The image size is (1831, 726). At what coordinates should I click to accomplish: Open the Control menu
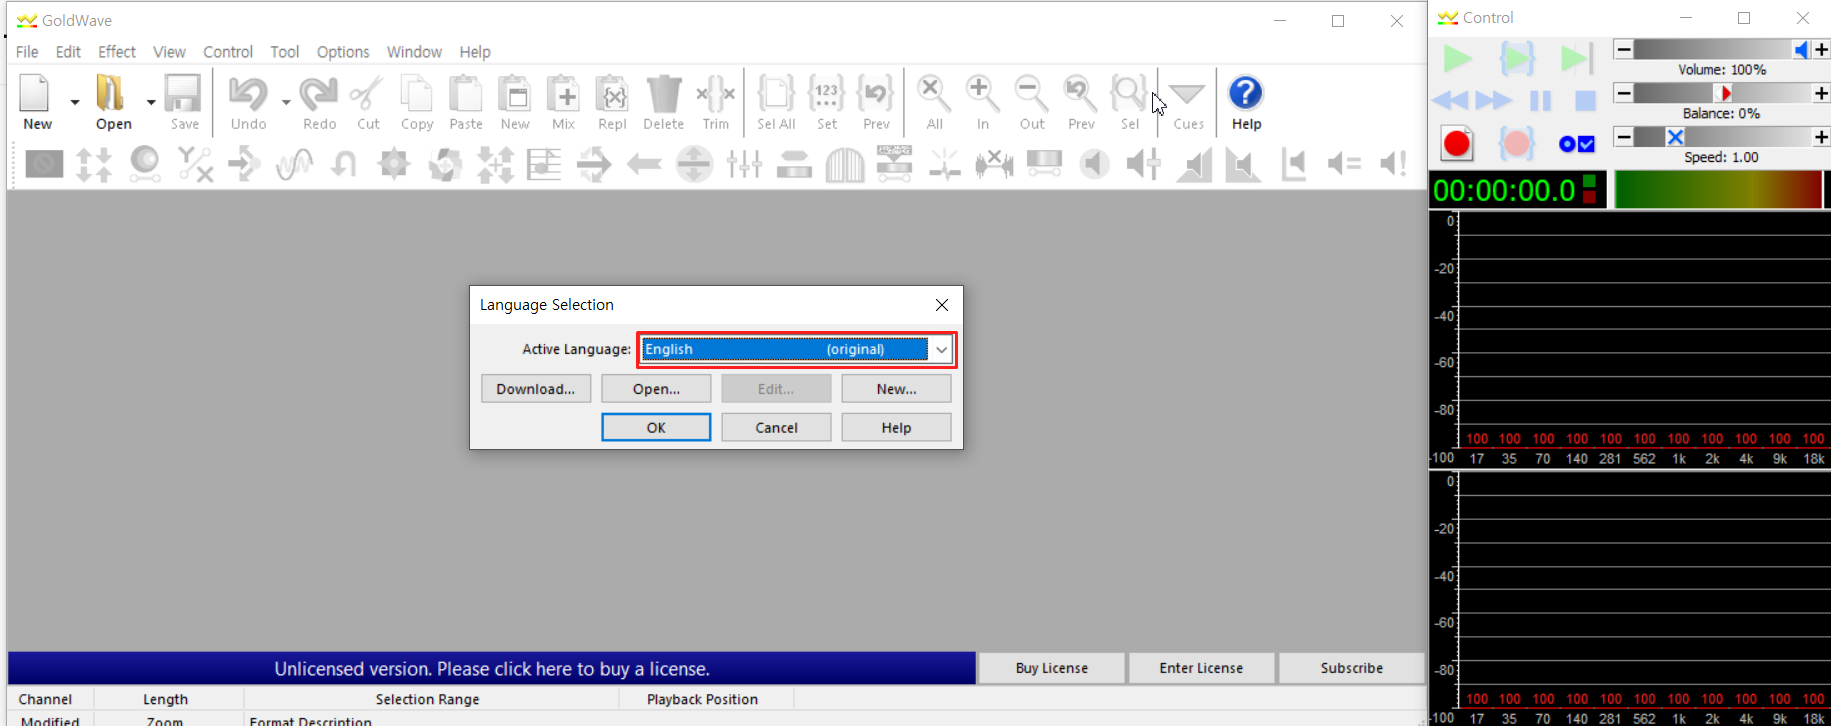coord(228,52)
